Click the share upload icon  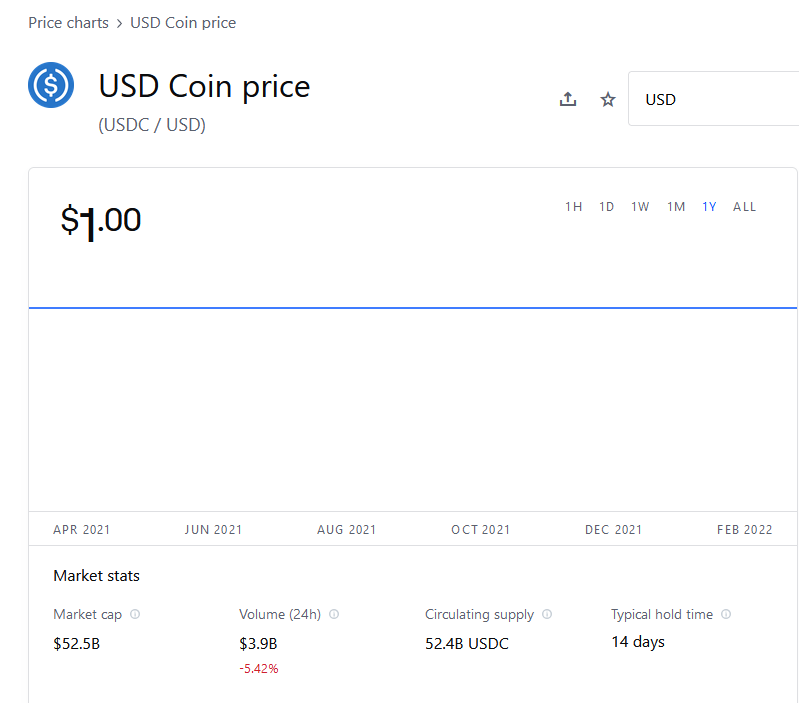pyautogui.click(x=568, y=99)
